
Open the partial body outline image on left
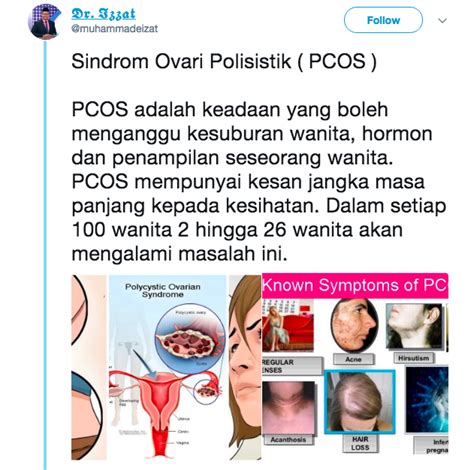coord(89,367)
